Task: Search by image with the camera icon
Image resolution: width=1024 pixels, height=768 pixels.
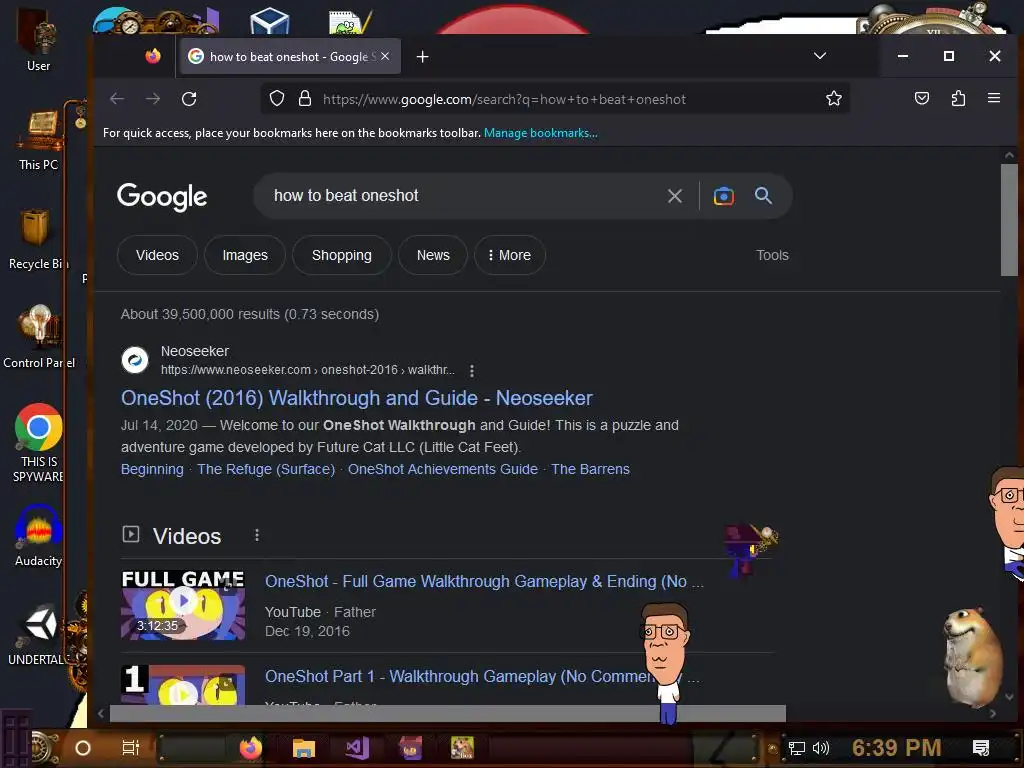Action: (723, 196)
